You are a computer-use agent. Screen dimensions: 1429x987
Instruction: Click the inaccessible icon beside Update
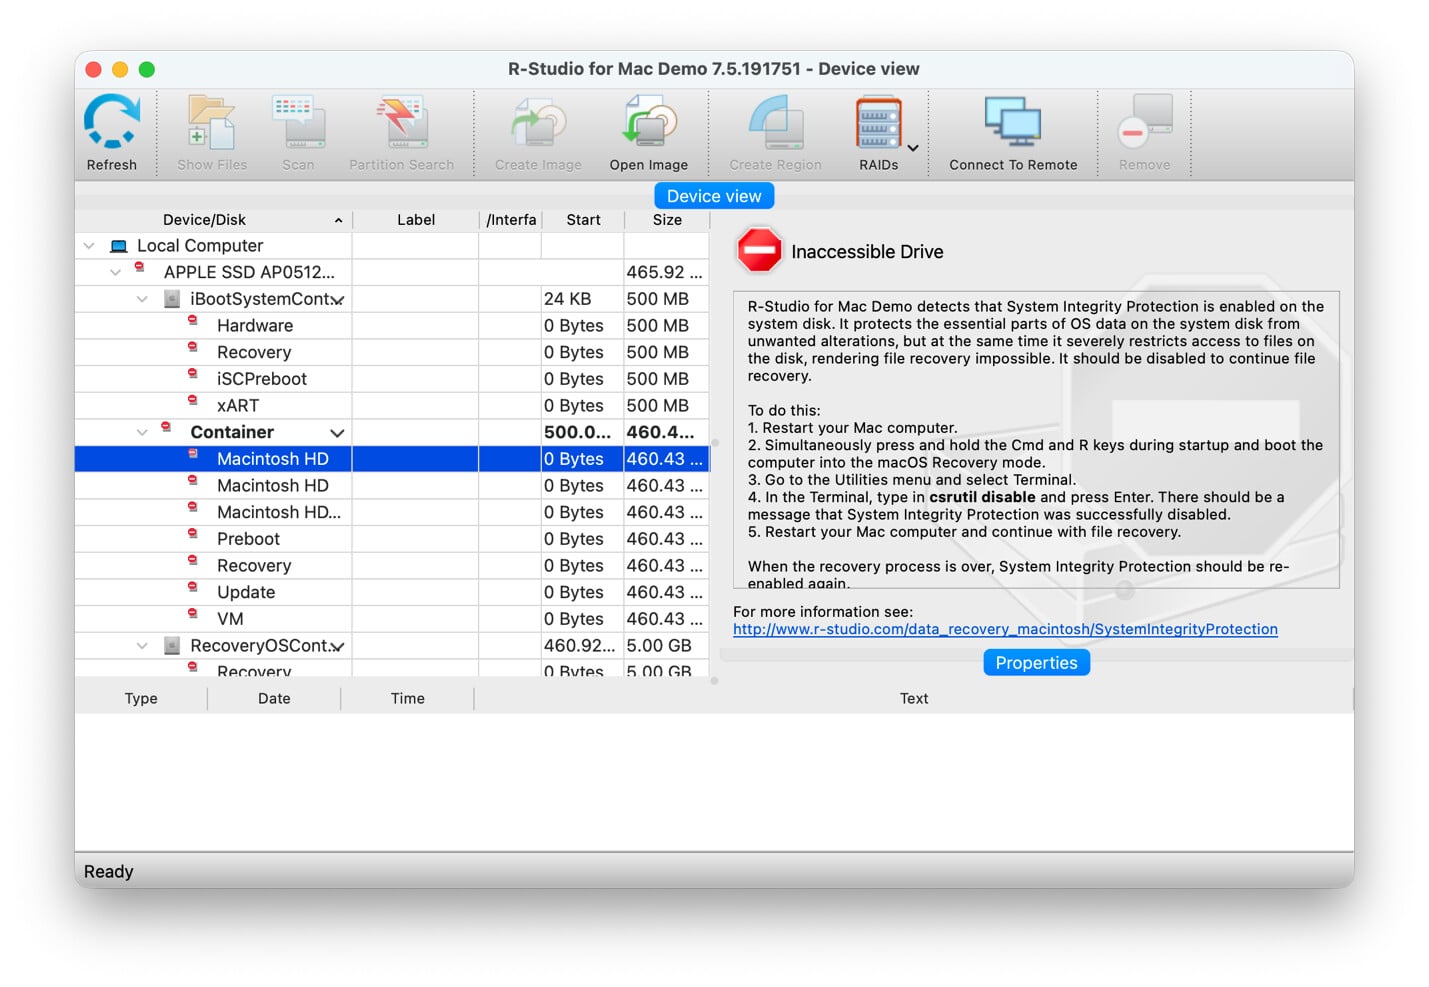tap(193, 588)
